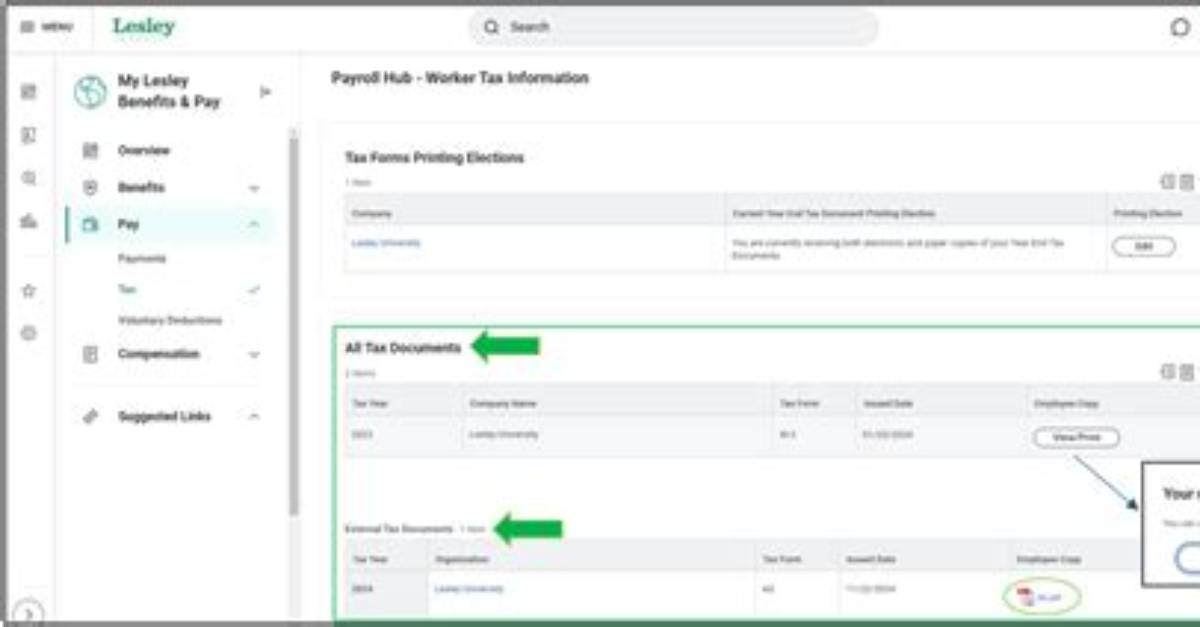Open Lesley University link in External Tax Documents
The width and height of the screenshot is (1200, 627).
click(x=469, y=589)
